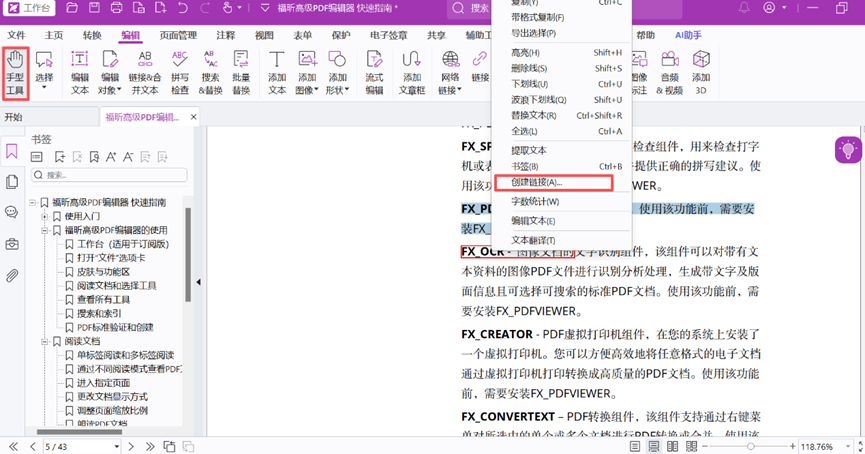Open the Pages panel in left sidebar
This screenshot has height=454, width=865.
click(x=12, y=182)
